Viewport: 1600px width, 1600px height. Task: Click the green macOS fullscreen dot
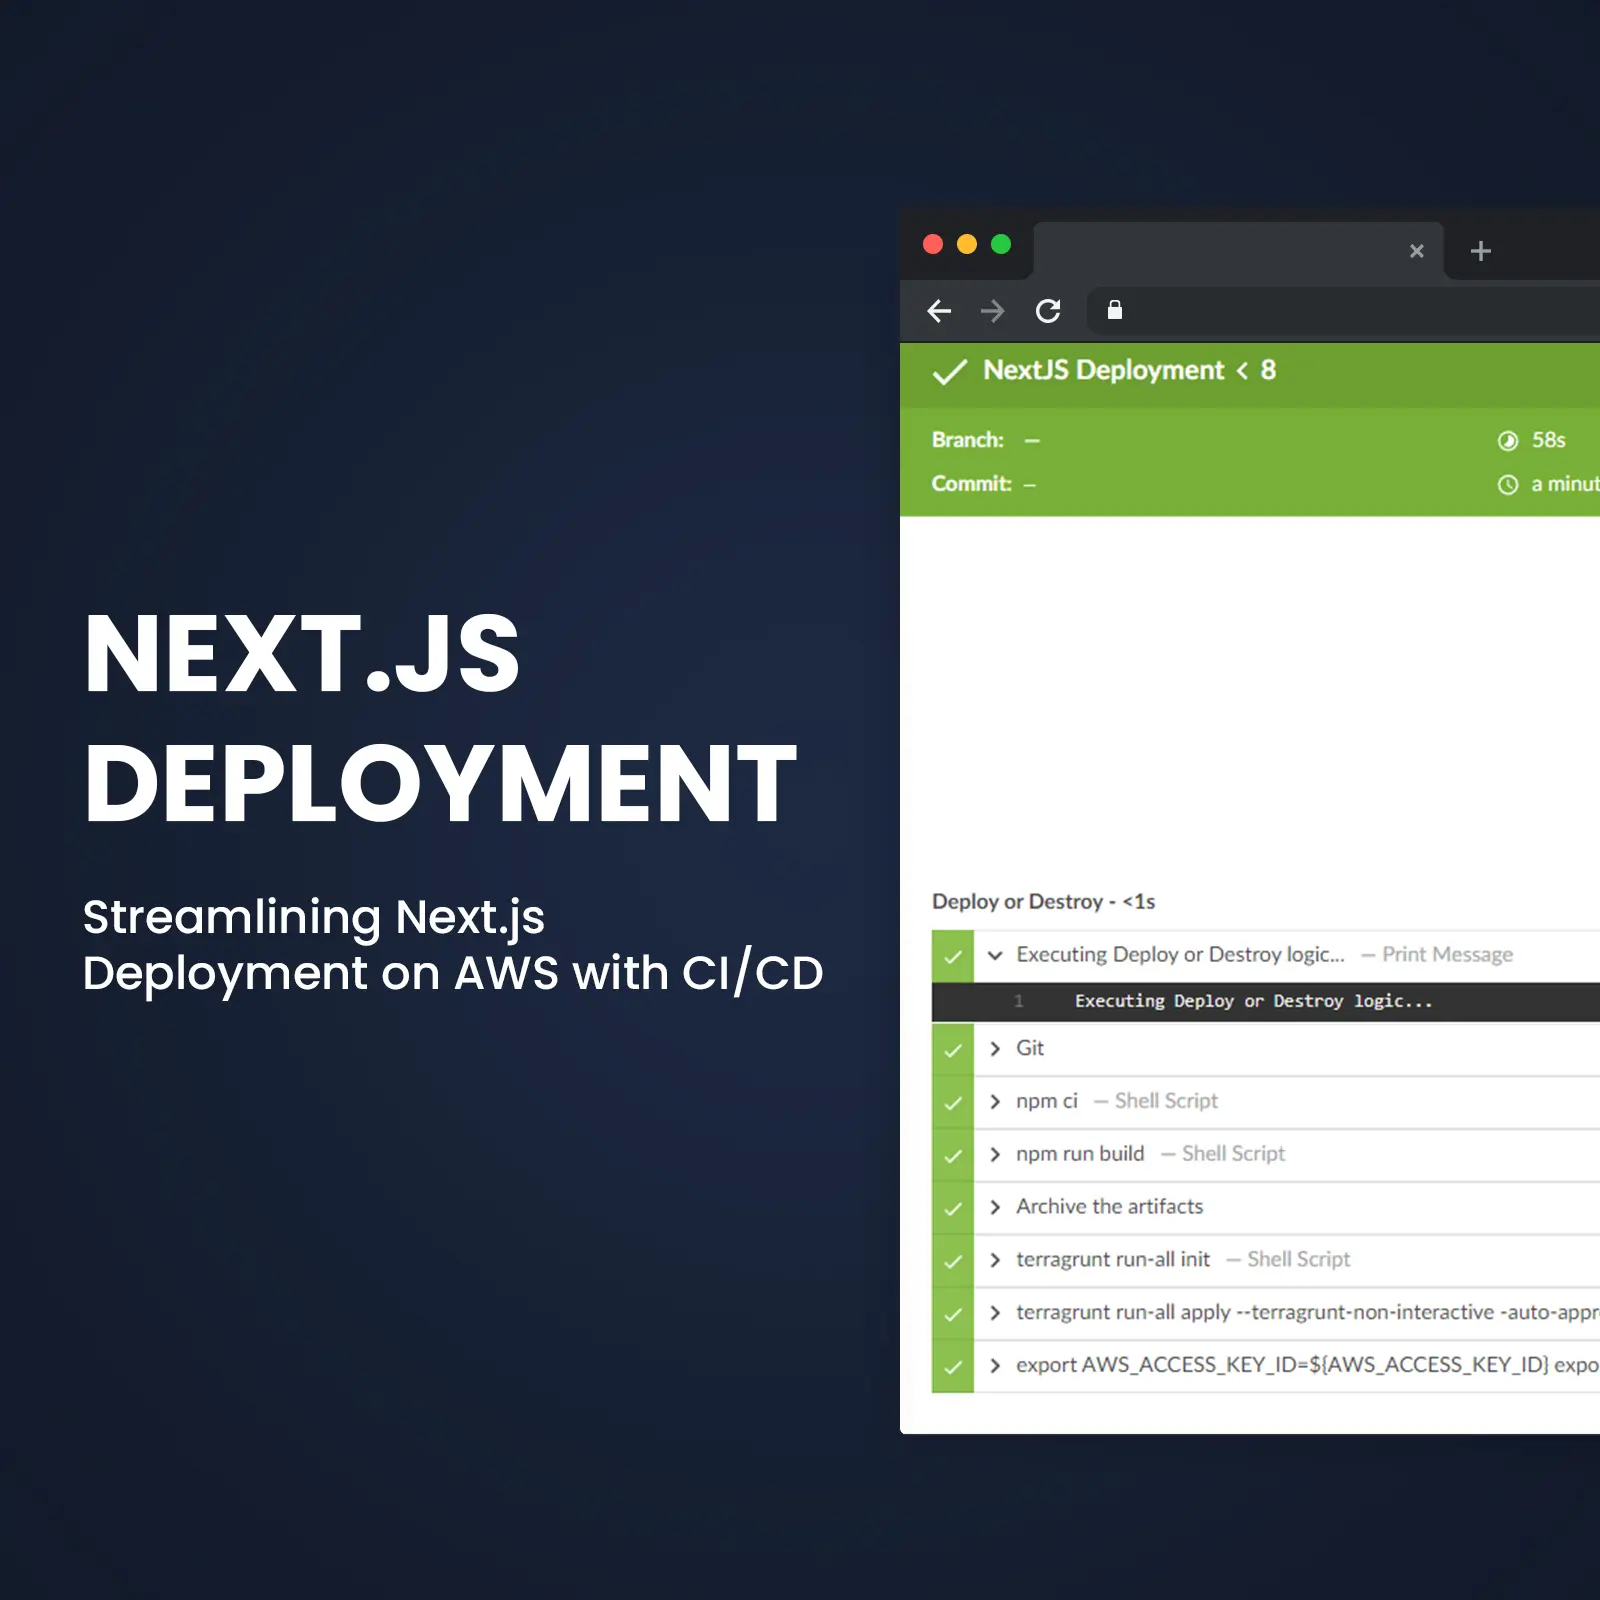[x=1001, y=244]
